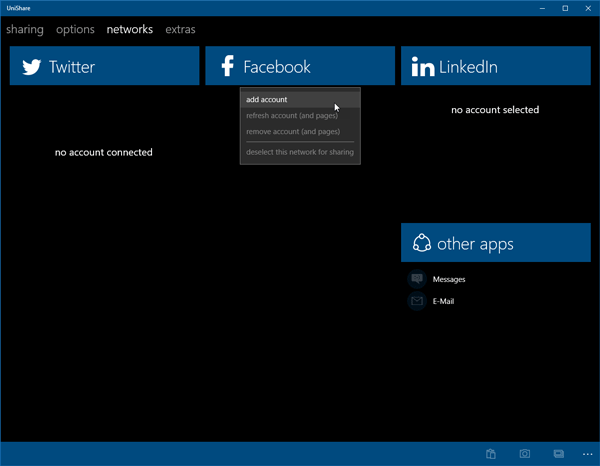Select the E-Mail envelope icon
Image resolution: width=600 pixels, height=466 pixels.
[x=417, y=301]
